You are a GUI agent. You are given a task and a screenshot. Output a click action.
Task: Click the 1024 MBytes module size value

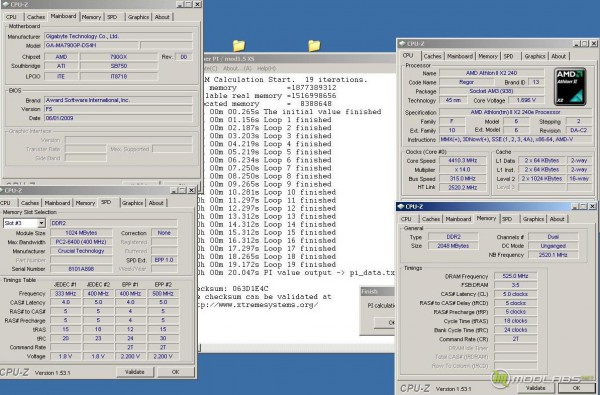point(81,233)
